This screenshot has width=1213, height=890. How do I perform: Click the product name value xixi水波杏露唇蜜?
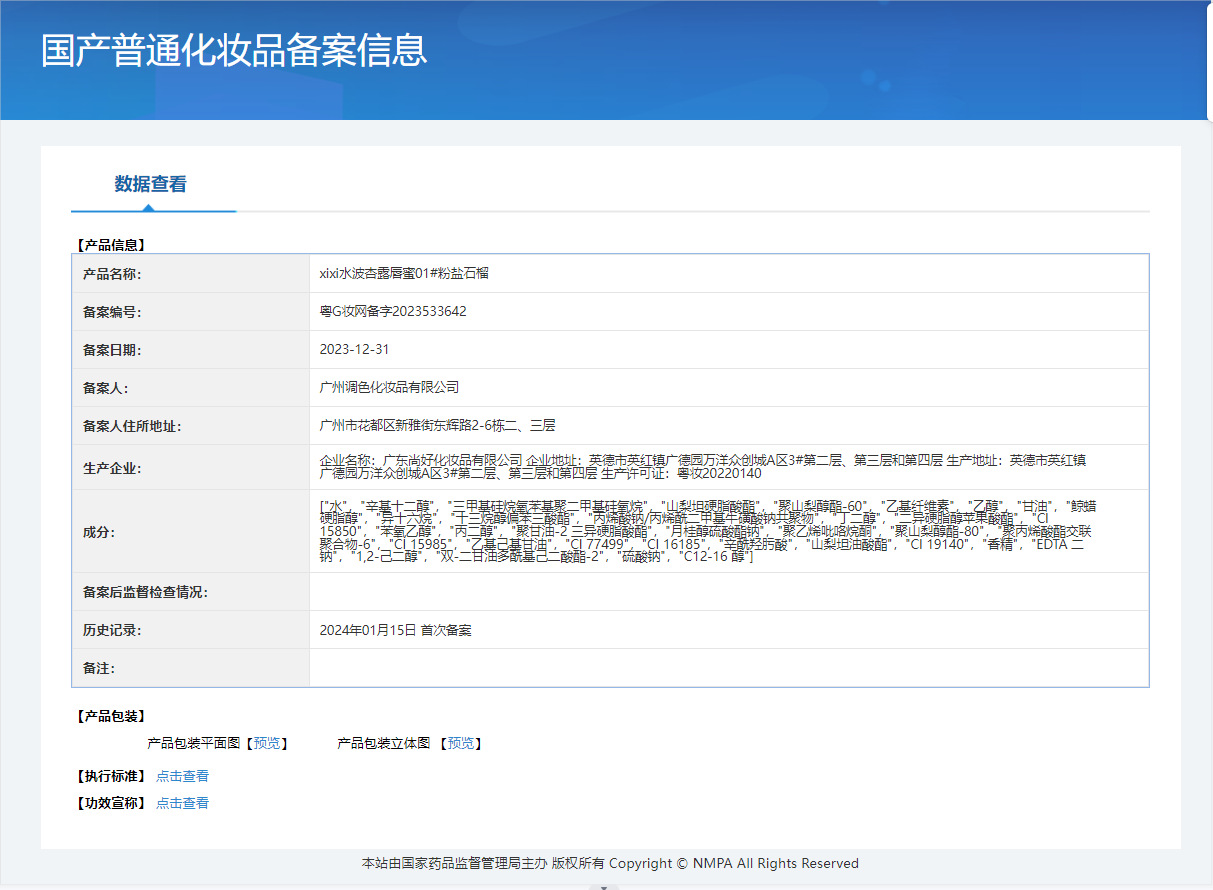click(404, 273)
